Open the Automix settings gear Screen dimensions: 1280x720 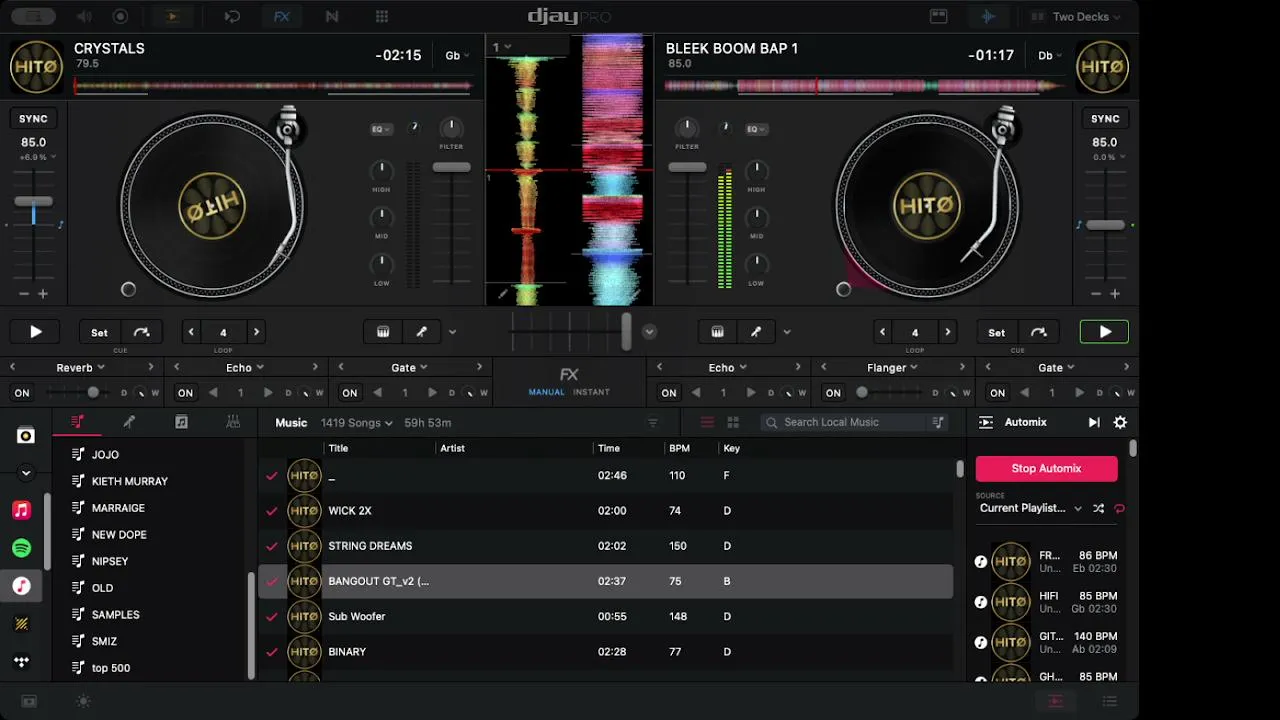(x=1120, y=423)
